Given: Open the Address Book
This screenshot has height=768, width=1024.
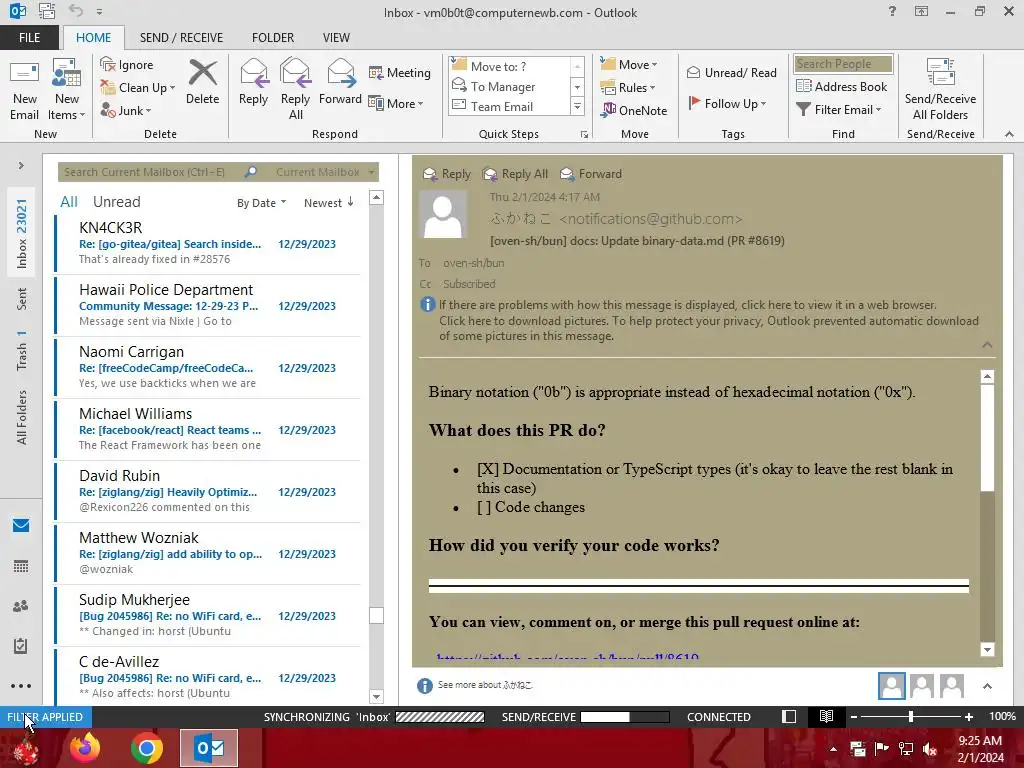Looking at the screenshot, I should click(842, 86).
